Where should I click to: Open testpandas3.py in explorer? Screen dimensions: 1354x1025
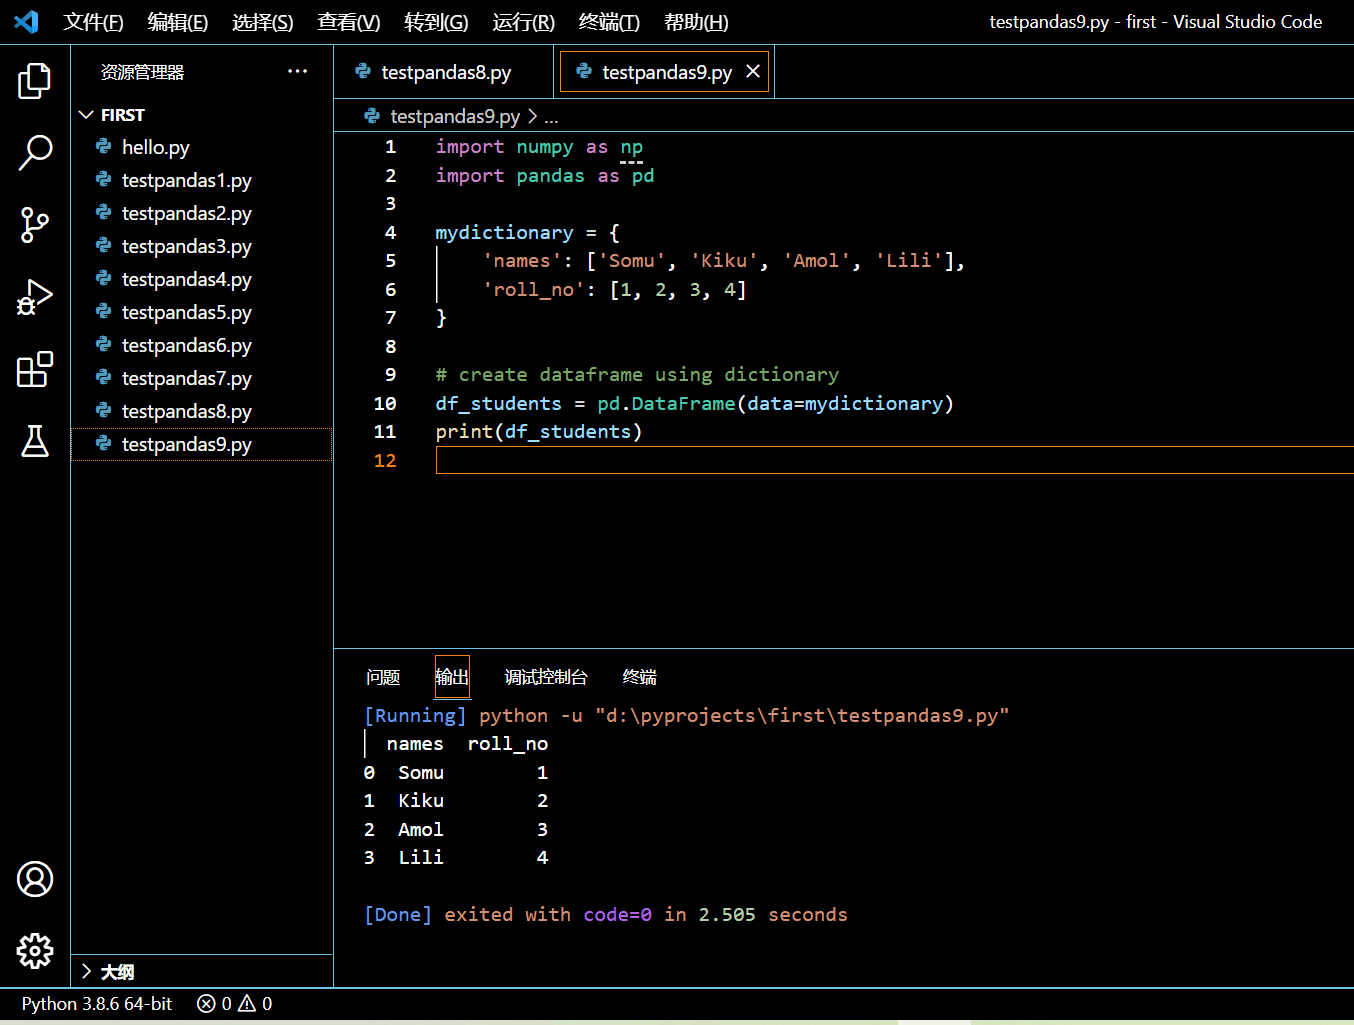click(x=202, y=246)
